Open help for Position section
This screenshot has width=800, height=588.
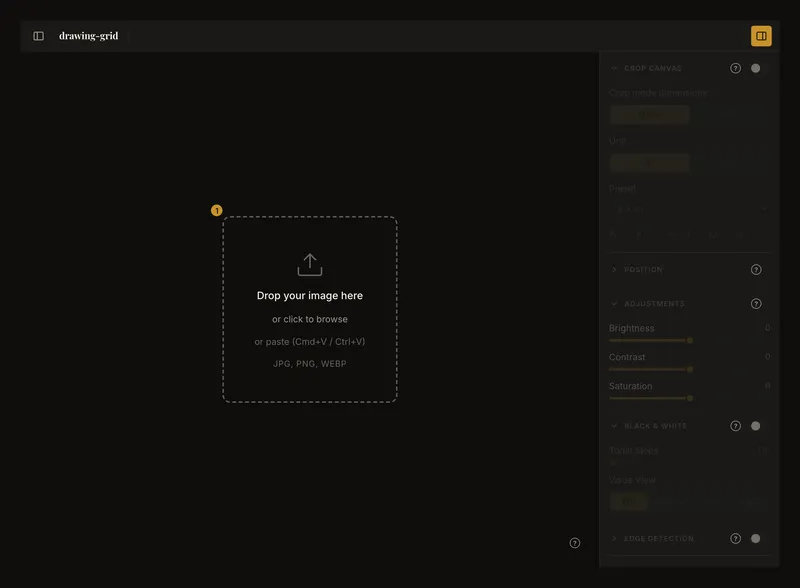[x=756, y=270]
